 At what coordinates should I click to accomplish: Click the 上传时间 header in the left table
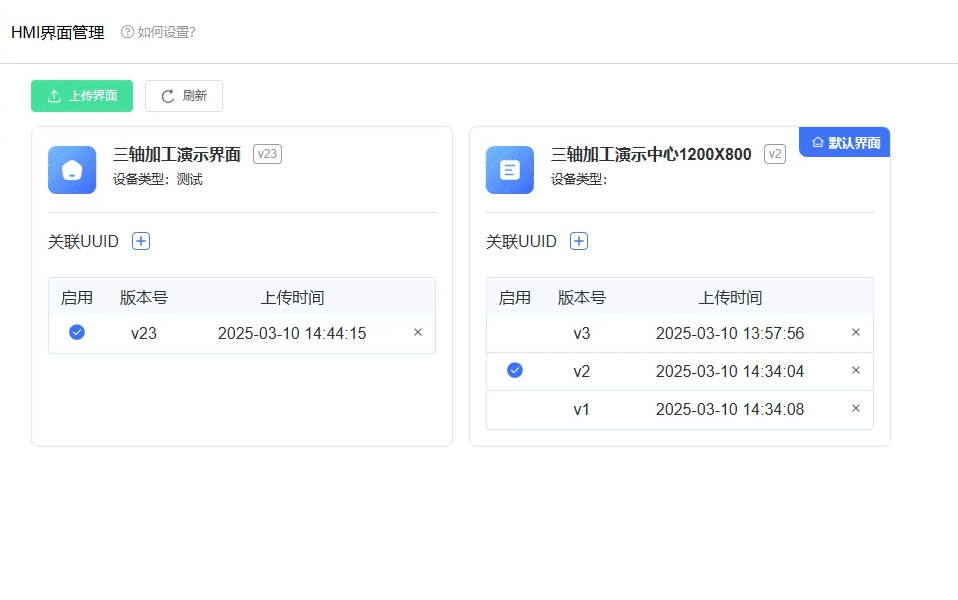point(292,297)
